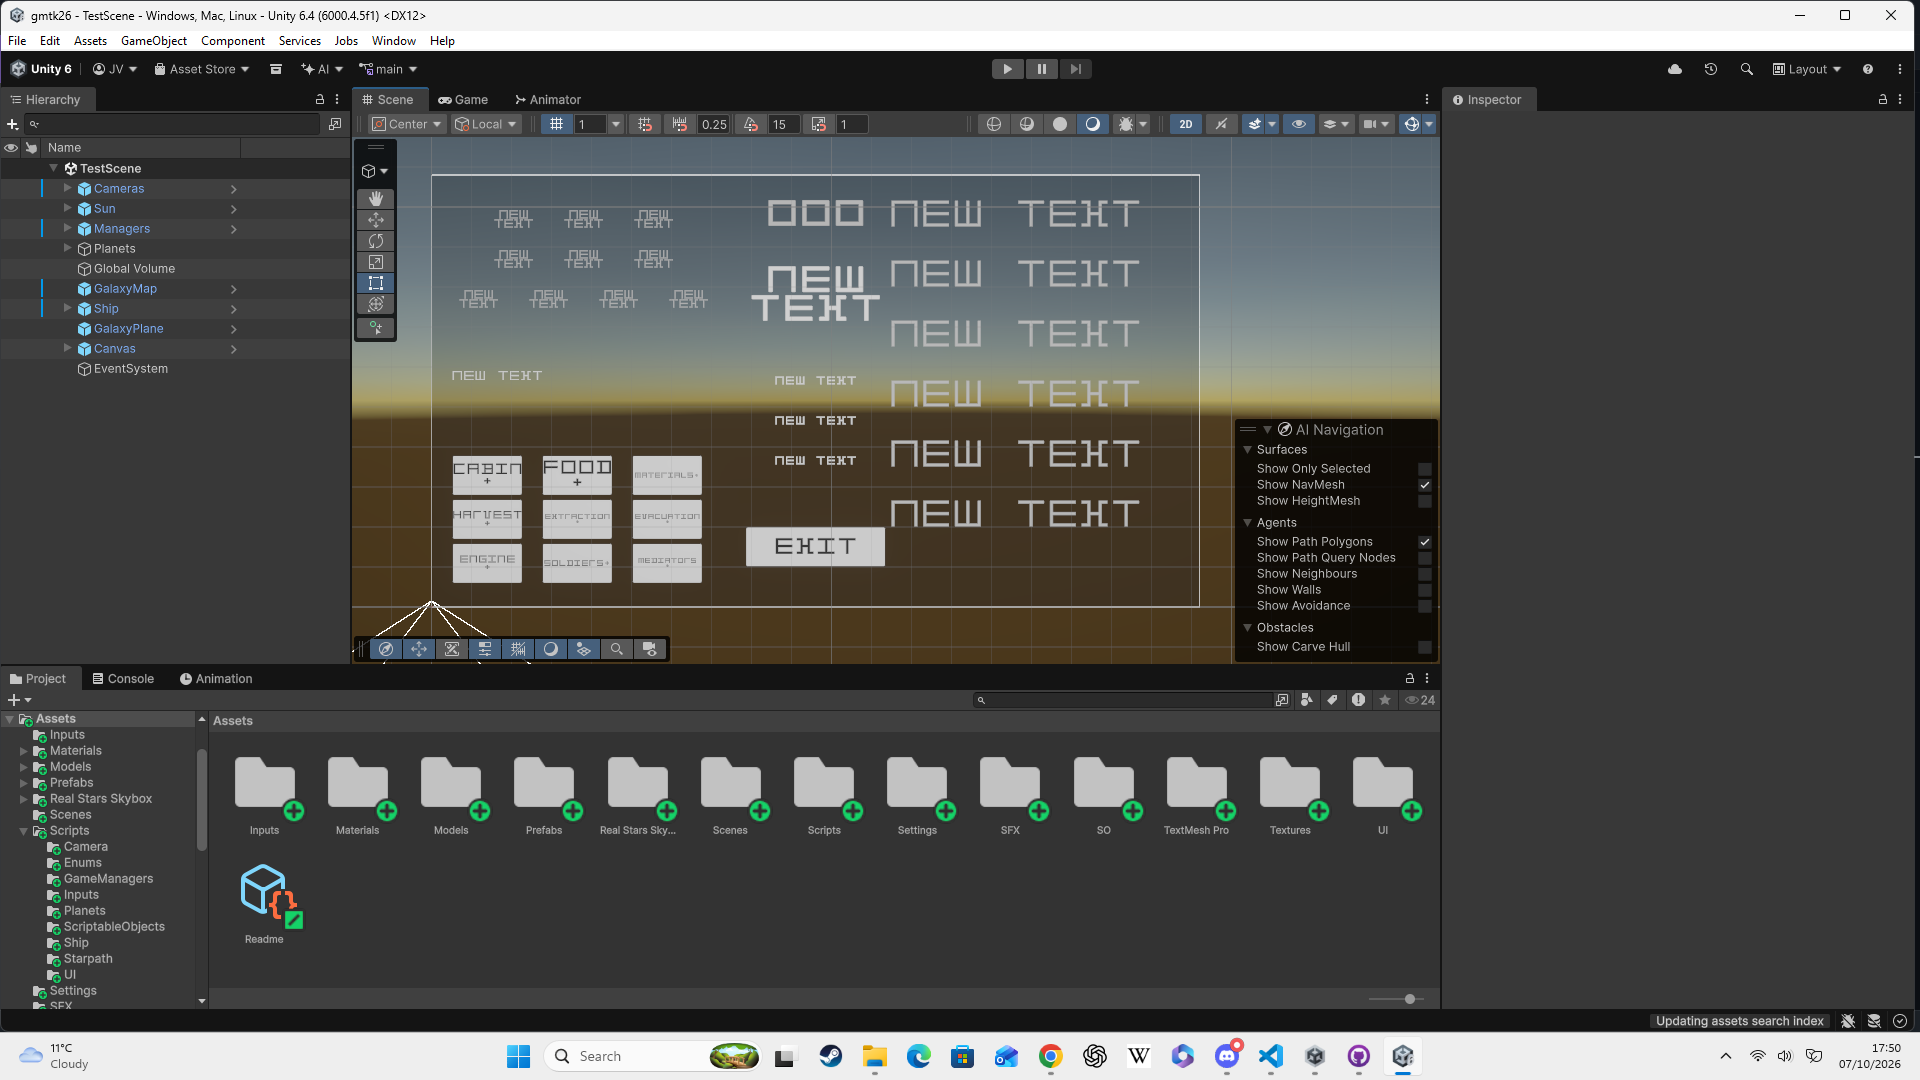
Task: Collapse the Agents section
Action: [1248, 523]
